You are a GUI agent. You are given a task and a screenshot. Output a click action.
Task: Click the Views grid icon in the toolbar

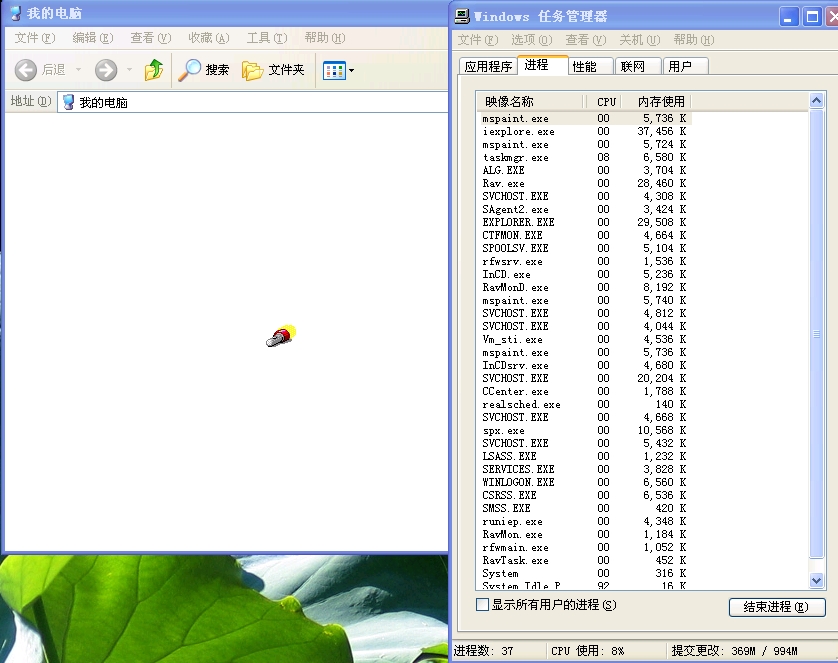333,70
